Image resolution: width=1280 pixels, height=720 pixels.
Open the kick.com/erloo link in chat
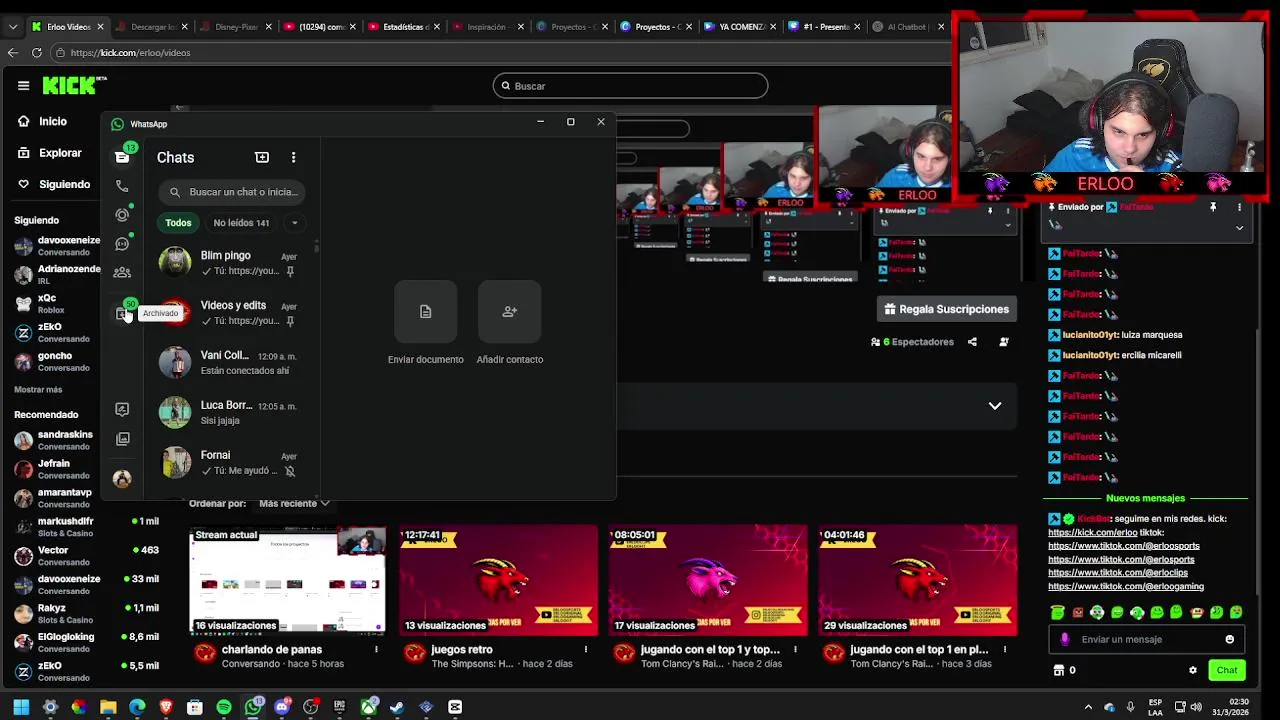point(1093,533)
